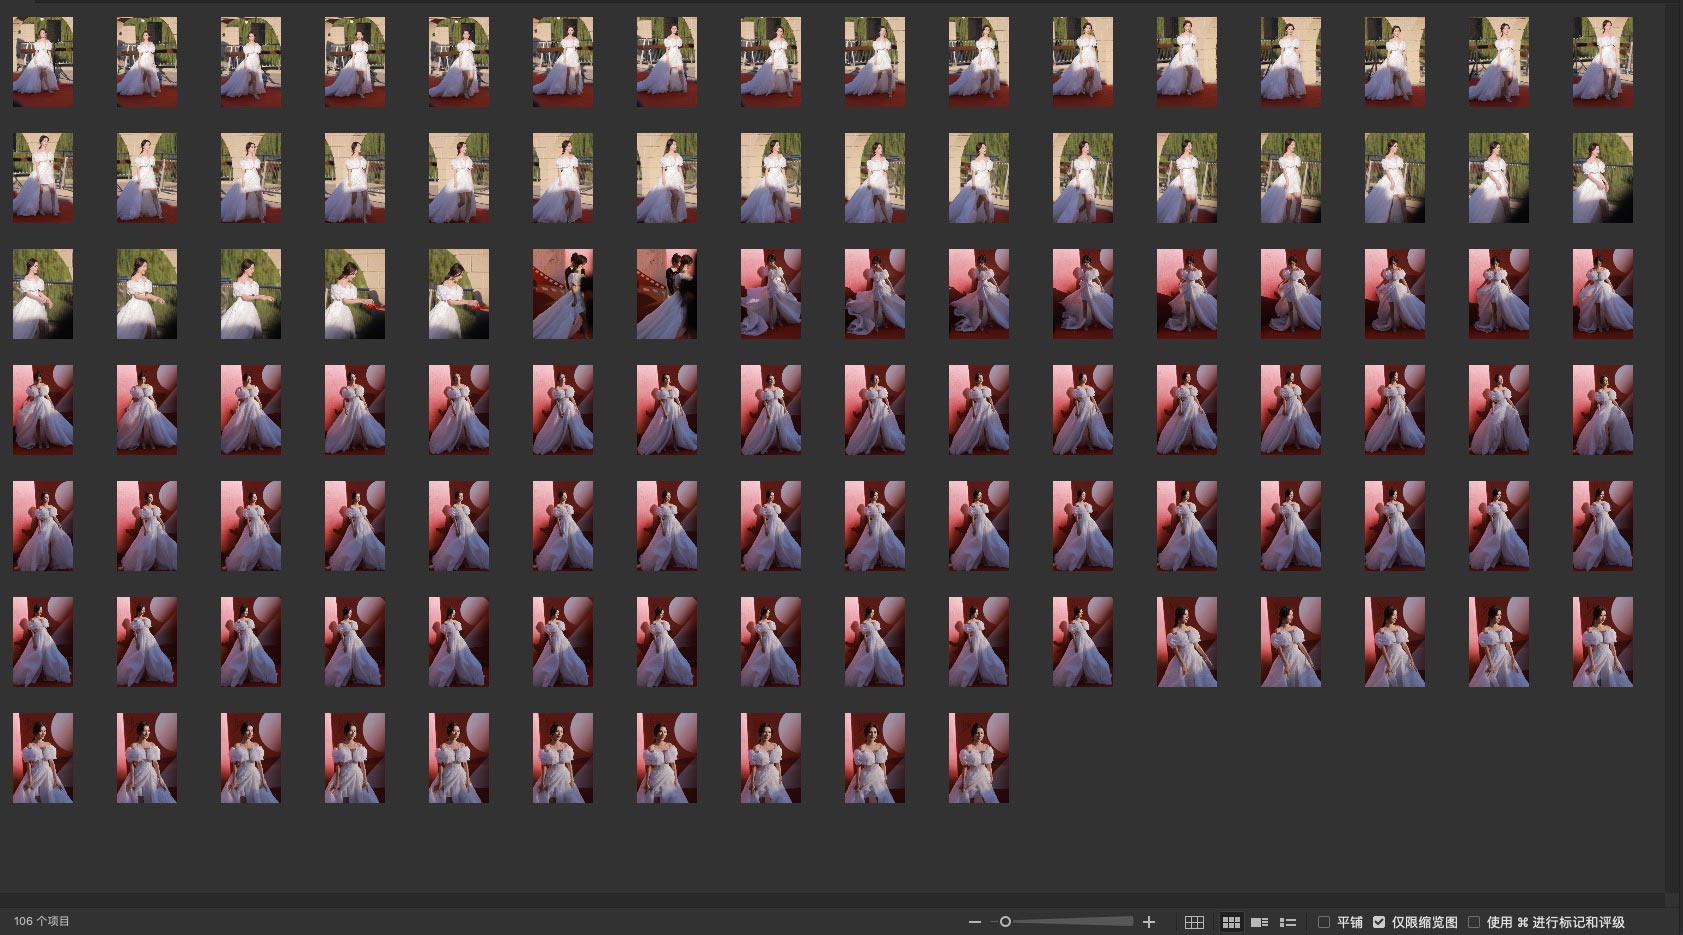Screen dimensions: 1683x935
Task: Select the last thumbnail in the bottom row
Action: (x=978, y=758)
